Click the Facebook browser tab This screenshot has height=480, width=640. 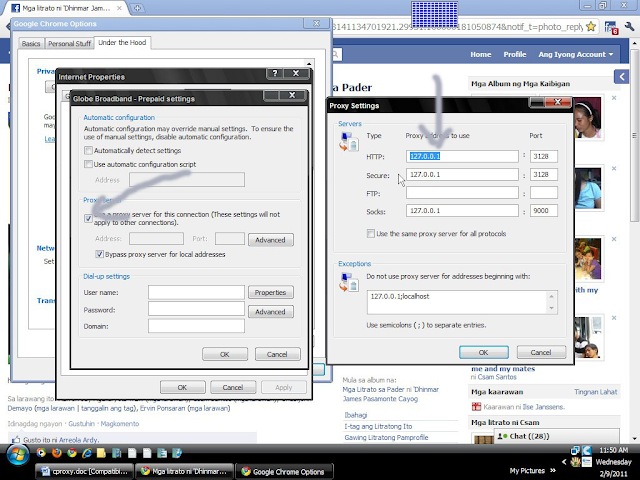65,8
